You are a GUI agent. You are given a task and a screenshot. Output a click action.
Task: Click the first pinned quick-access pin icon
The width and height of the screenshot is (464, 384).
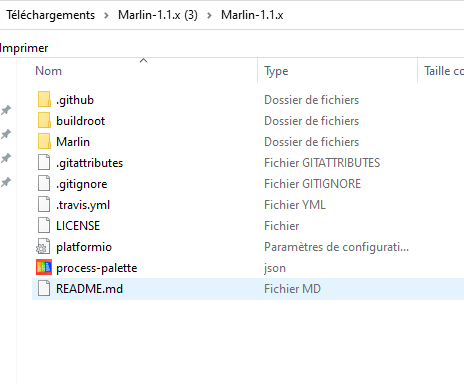[x=6, y=110]
